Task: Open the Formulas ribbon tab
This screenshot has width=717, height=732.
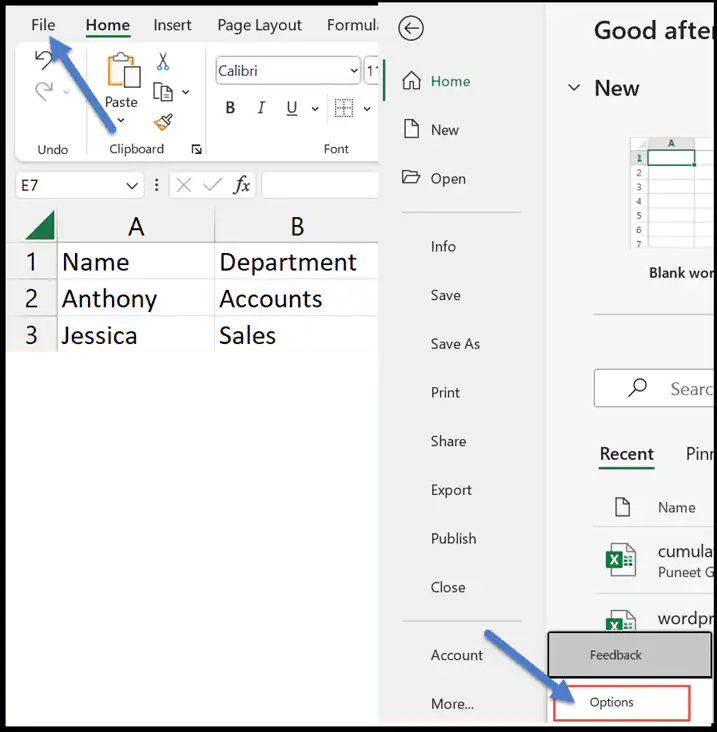Action: [352, 25]
